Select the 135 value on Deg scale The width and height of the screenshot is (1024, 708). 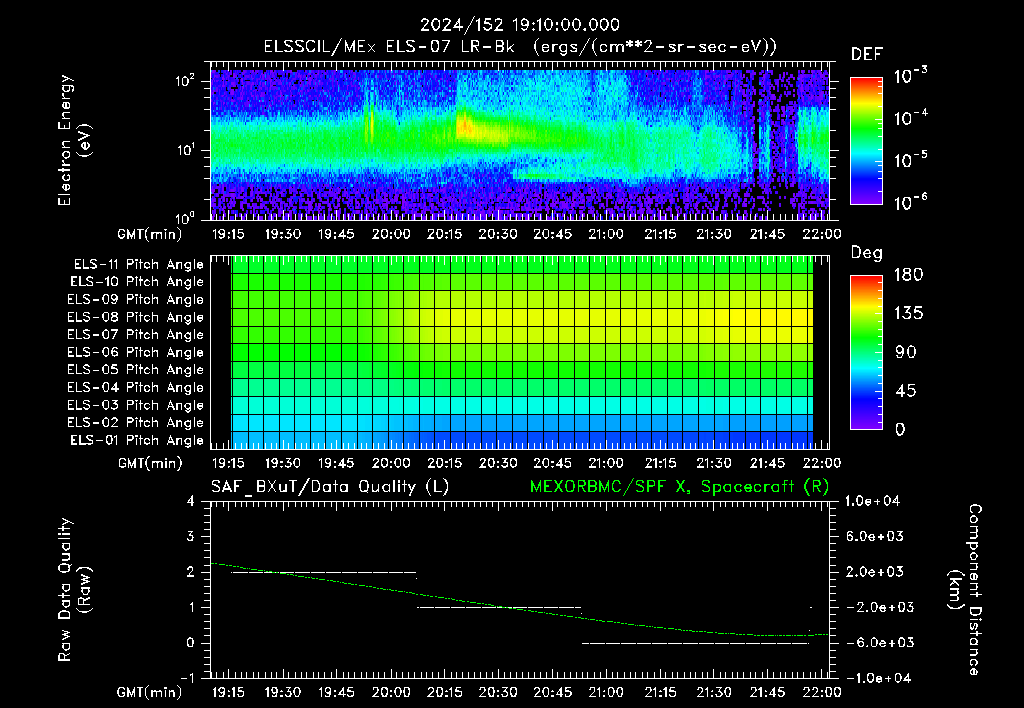[909, 313]
